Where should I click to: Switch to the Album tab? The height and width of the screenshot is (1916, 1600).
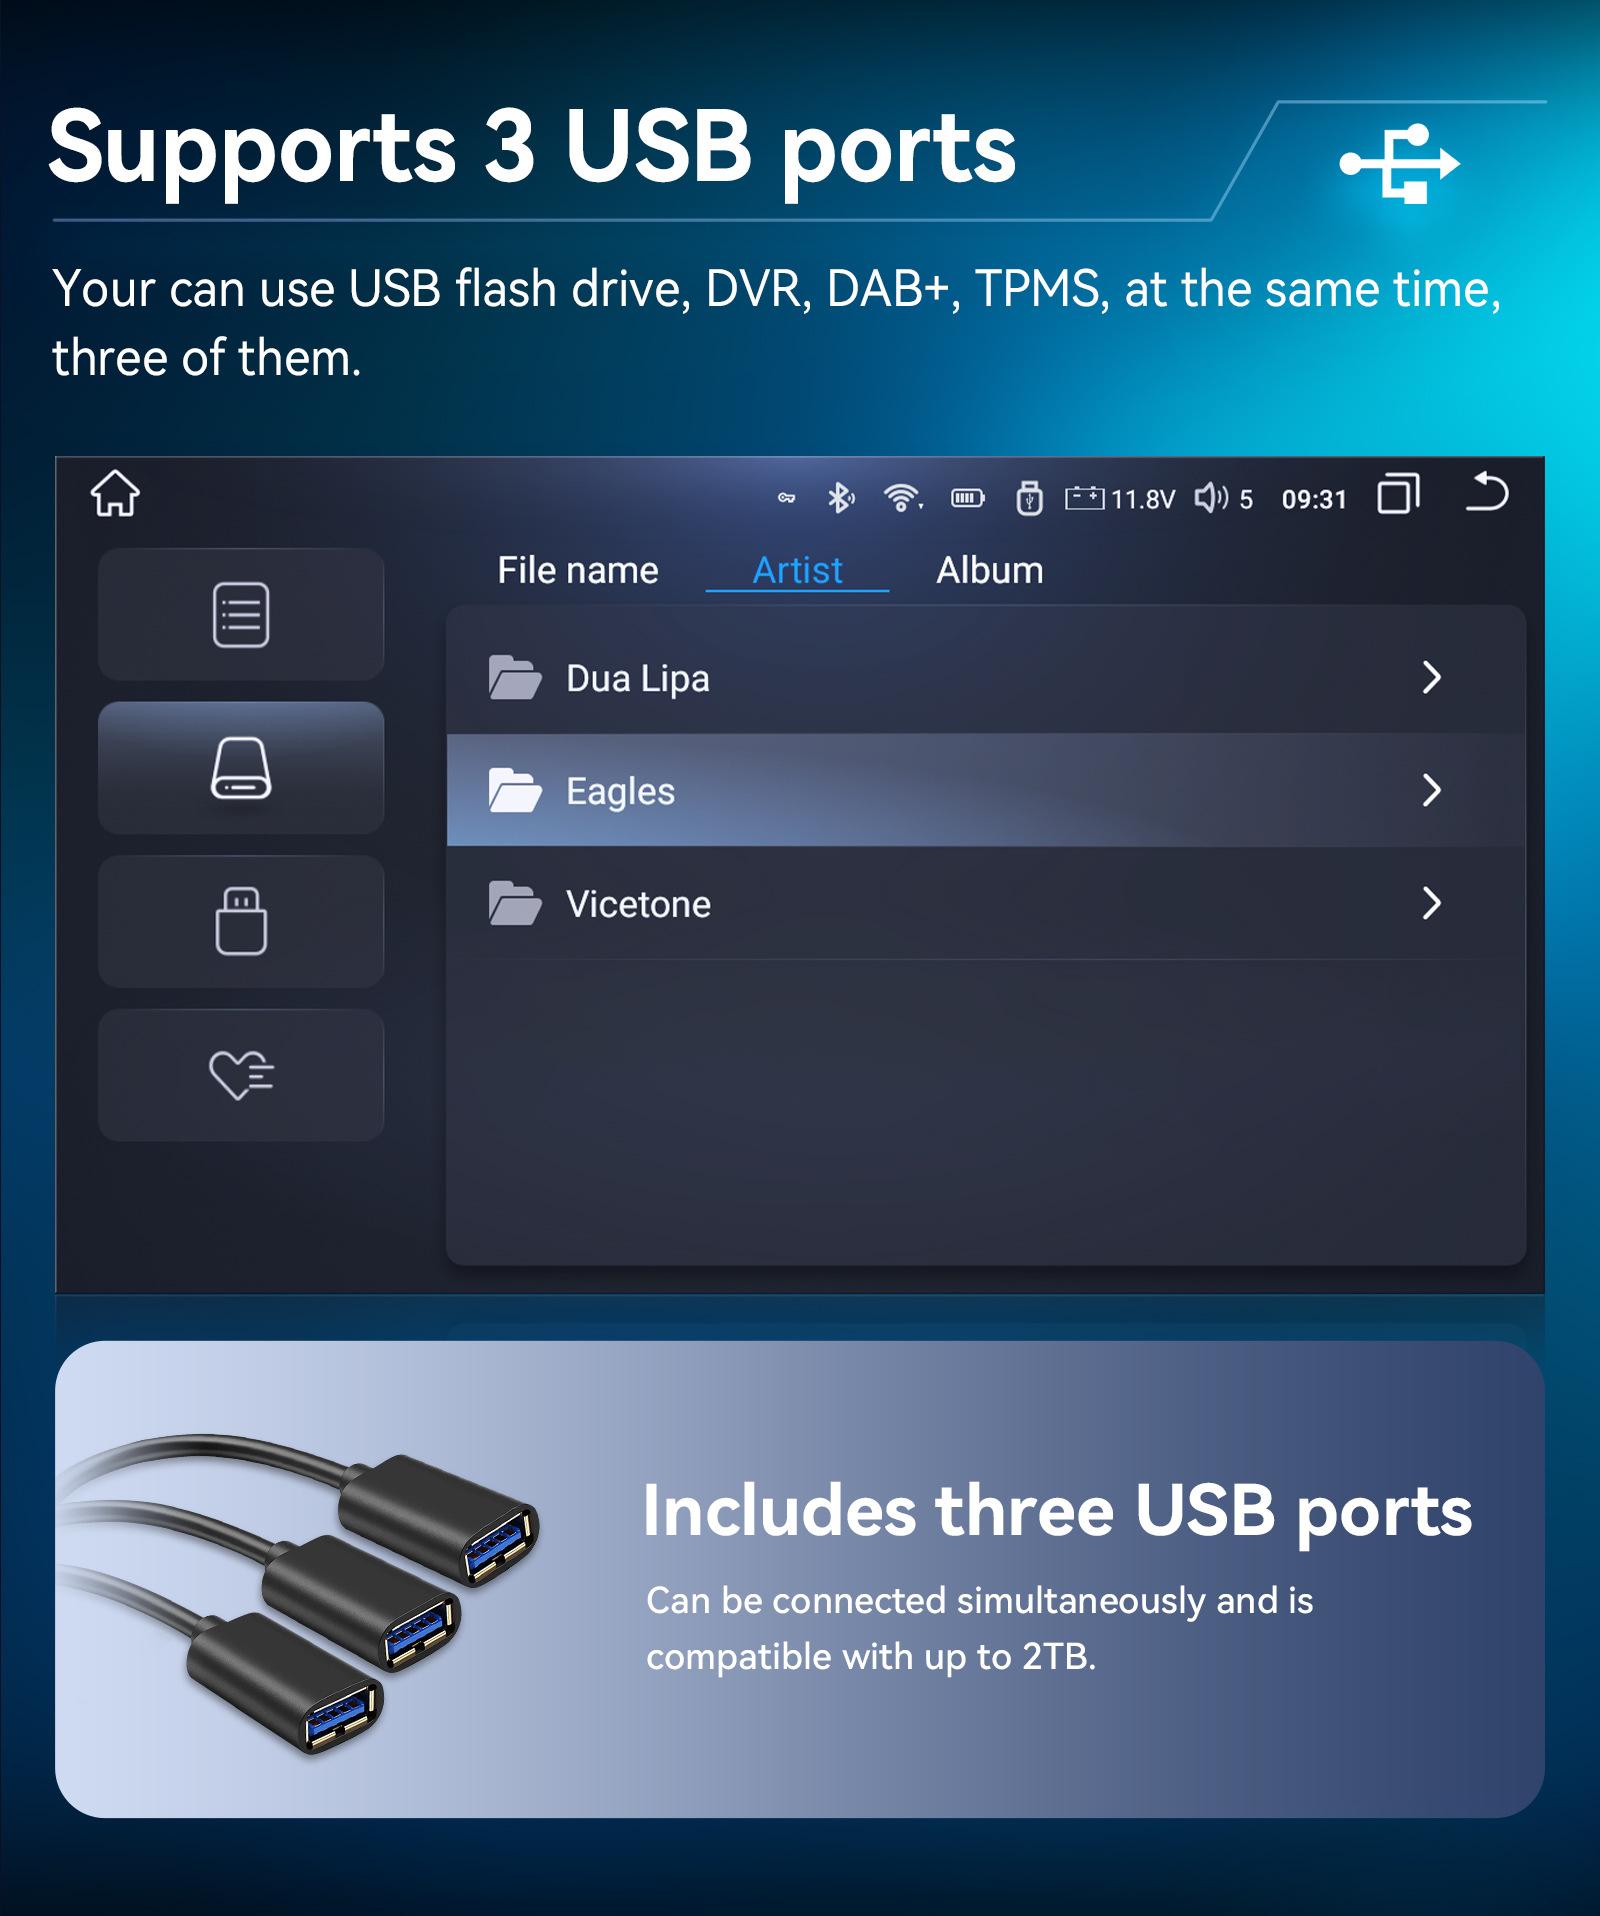pyautogui.click(x=990, y=570)
